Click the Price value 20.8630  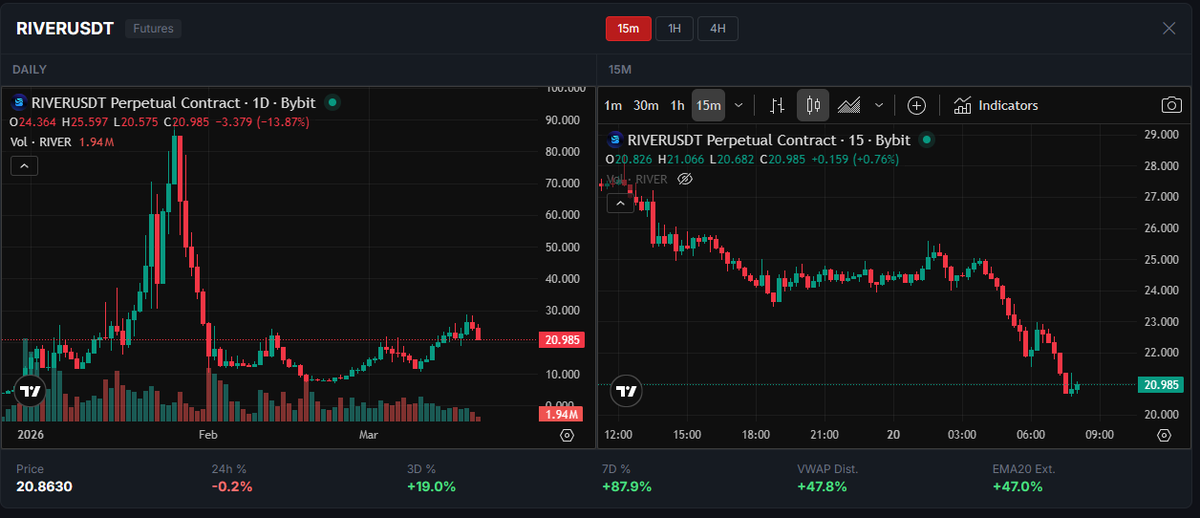(44, 486)
